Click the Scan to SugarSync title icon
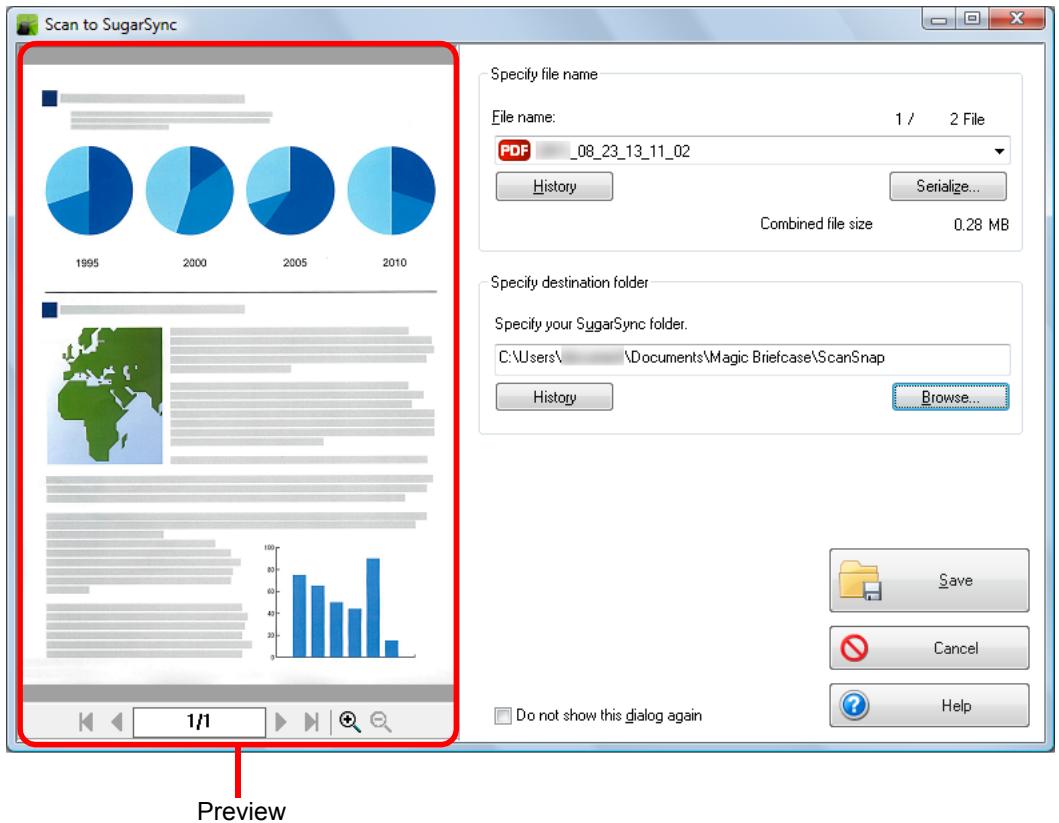The width and height of the screenshot is (1059, 823). (27, 25)
